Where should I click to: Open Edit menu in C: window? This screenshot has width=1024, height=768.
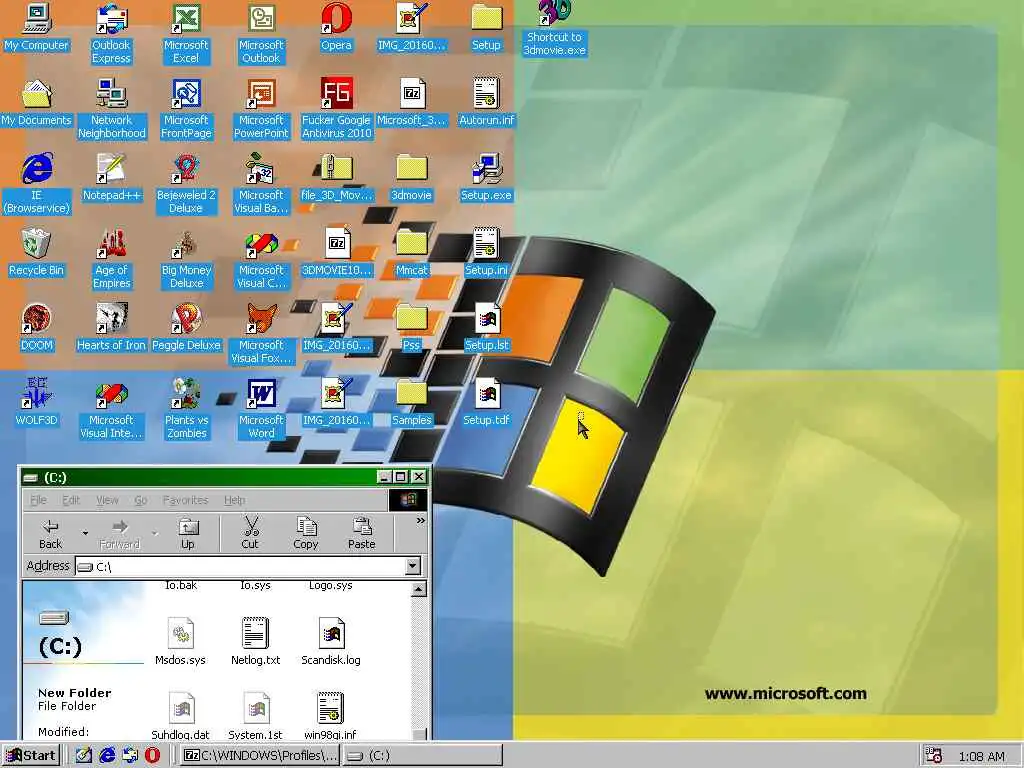click(x=71, y=500)
